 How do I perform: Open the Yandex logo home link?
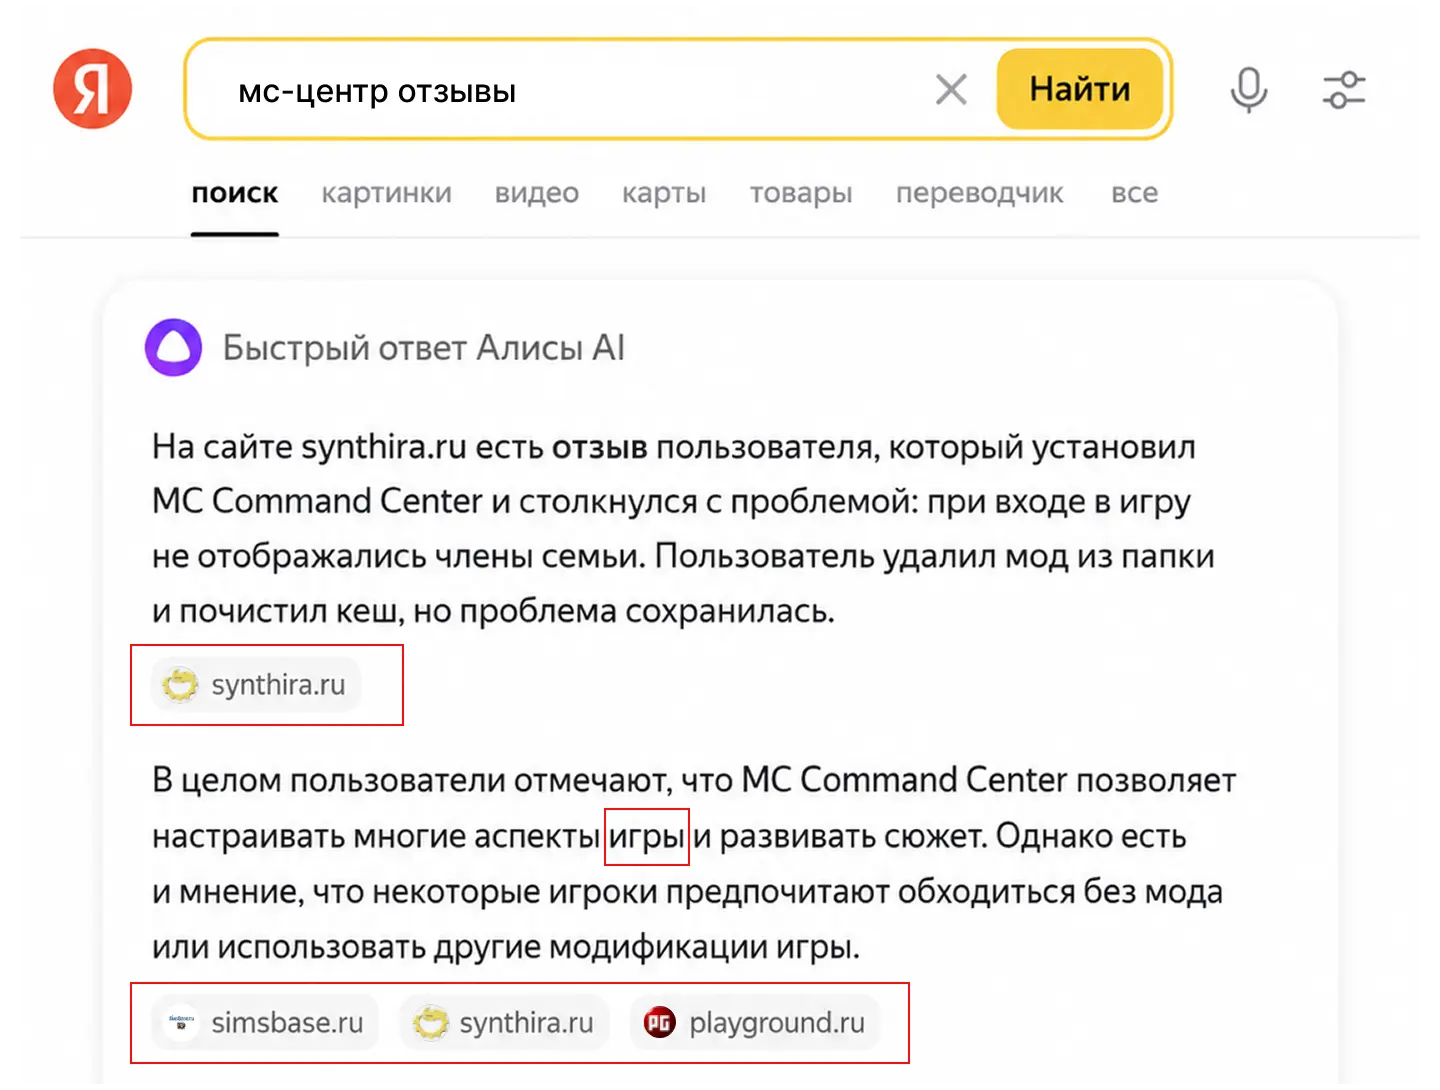92,89
